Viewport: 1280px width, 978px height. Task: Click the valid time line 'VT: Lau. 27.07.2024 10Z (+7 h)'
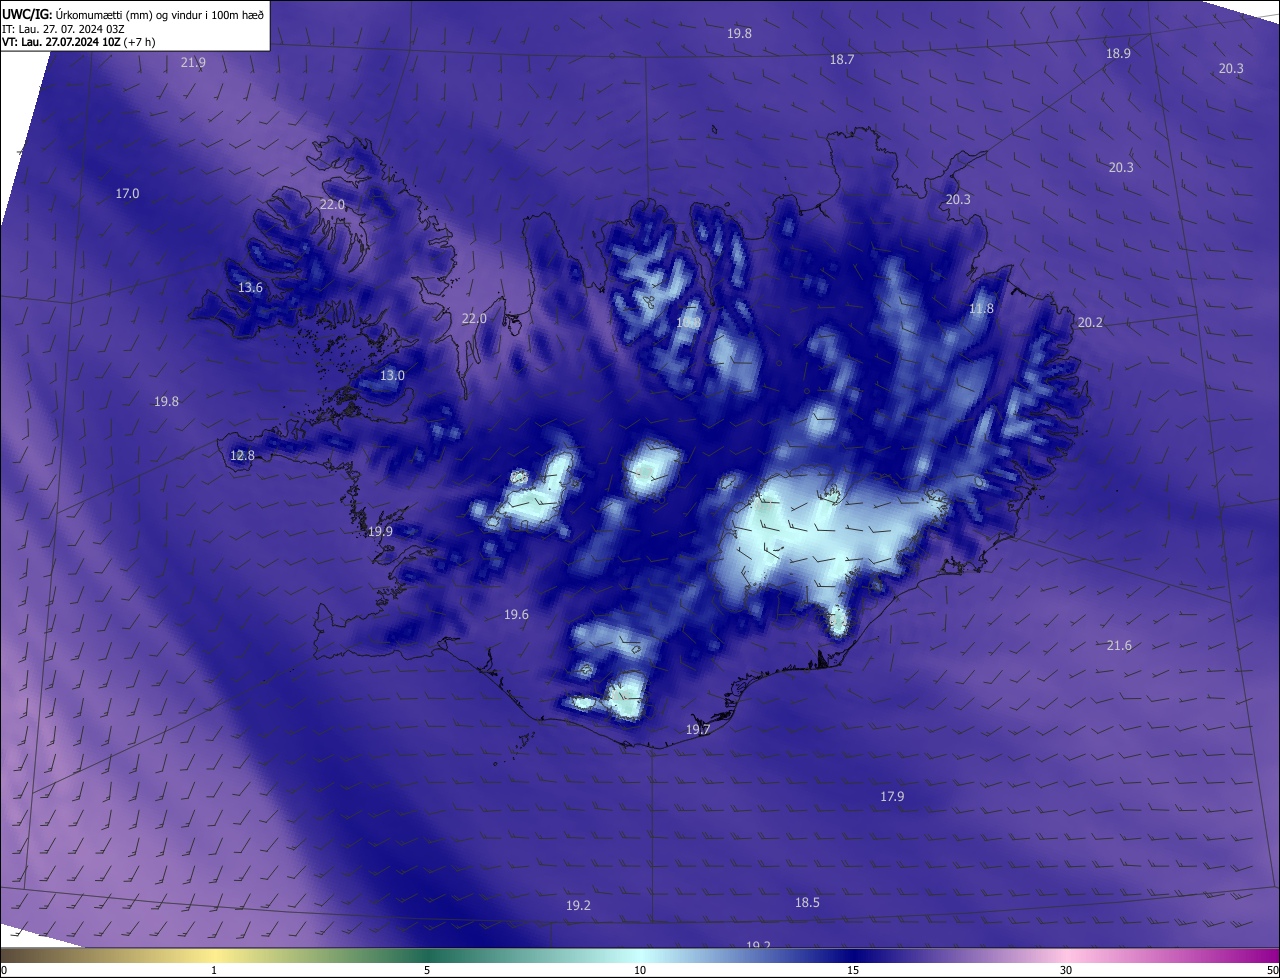[x=79, y=42]
